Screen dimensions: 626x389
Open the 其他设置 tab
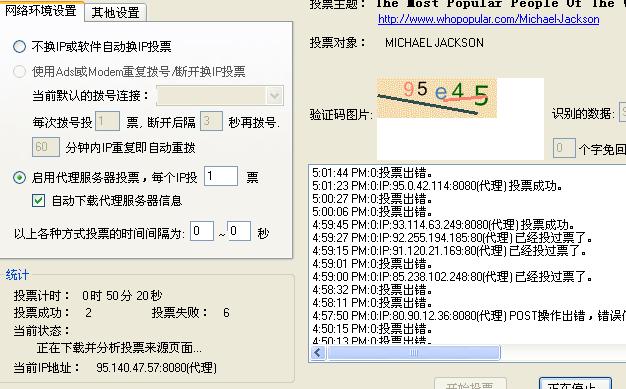115,12
